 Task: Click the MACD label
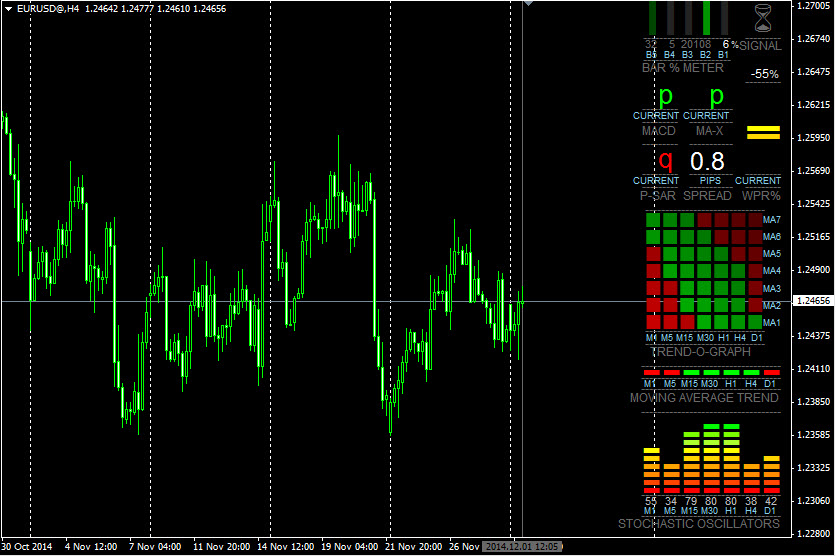tap(658, 131)
